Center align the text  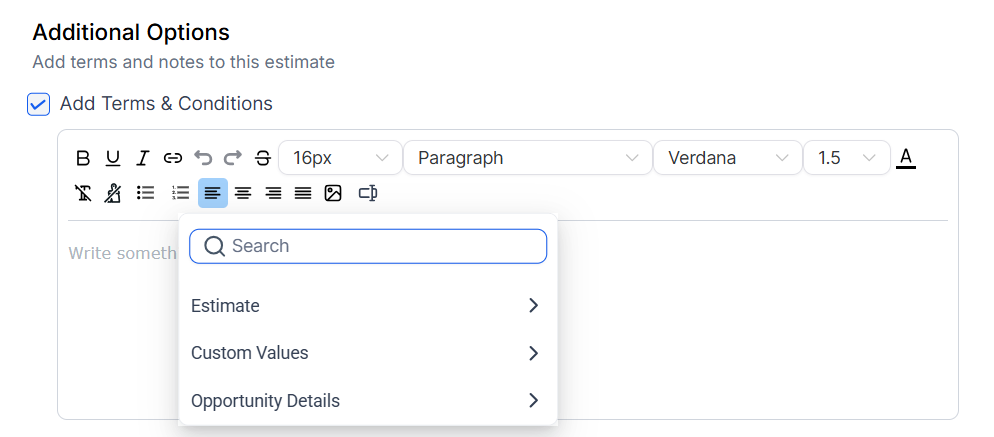[243, 193]
